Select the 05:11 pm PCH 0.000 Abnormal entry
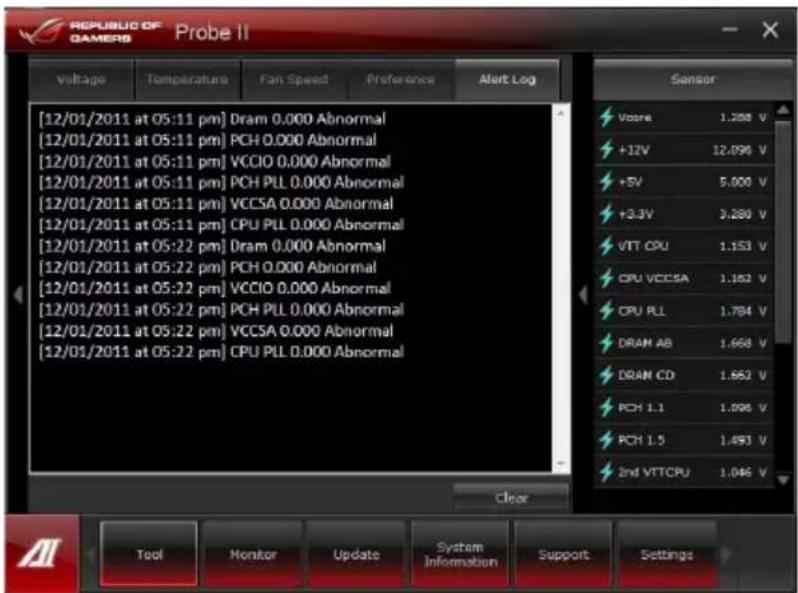The width and height of the screenshot is (798, 593). (x=208, y=140)
